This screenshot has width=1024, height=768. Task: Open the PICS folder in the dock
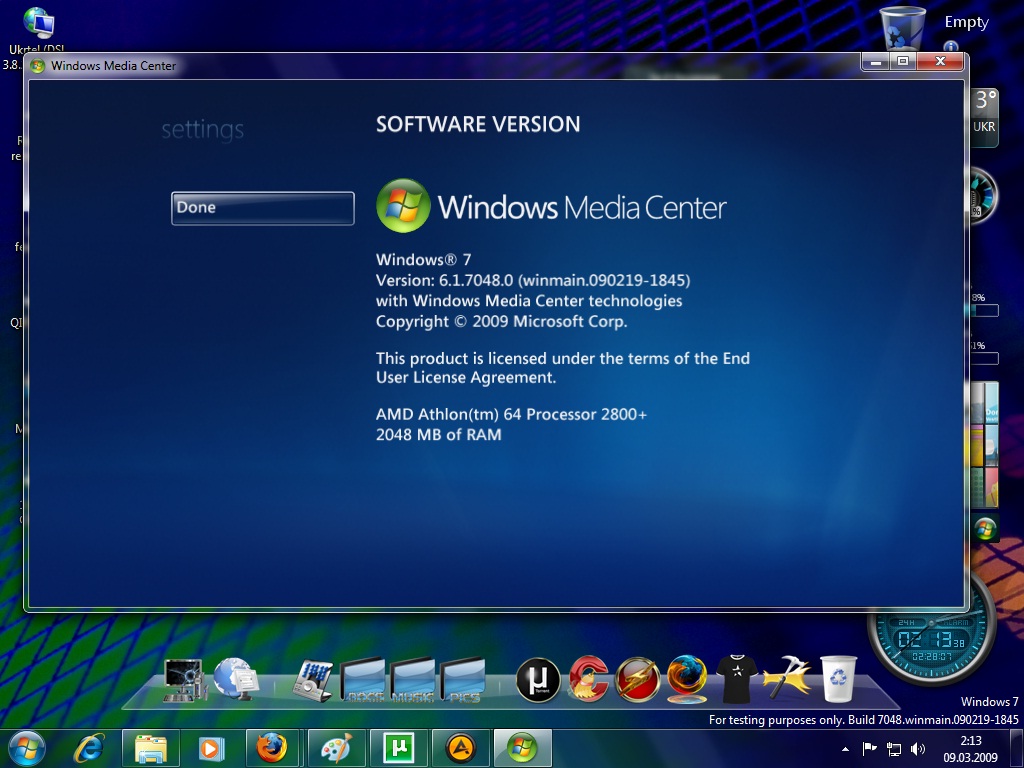[463, 680]
